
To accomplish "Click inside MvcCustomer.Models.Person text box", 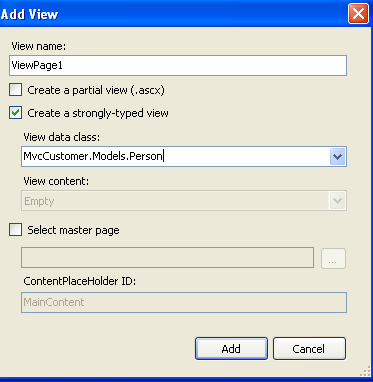I will point(175,156).
